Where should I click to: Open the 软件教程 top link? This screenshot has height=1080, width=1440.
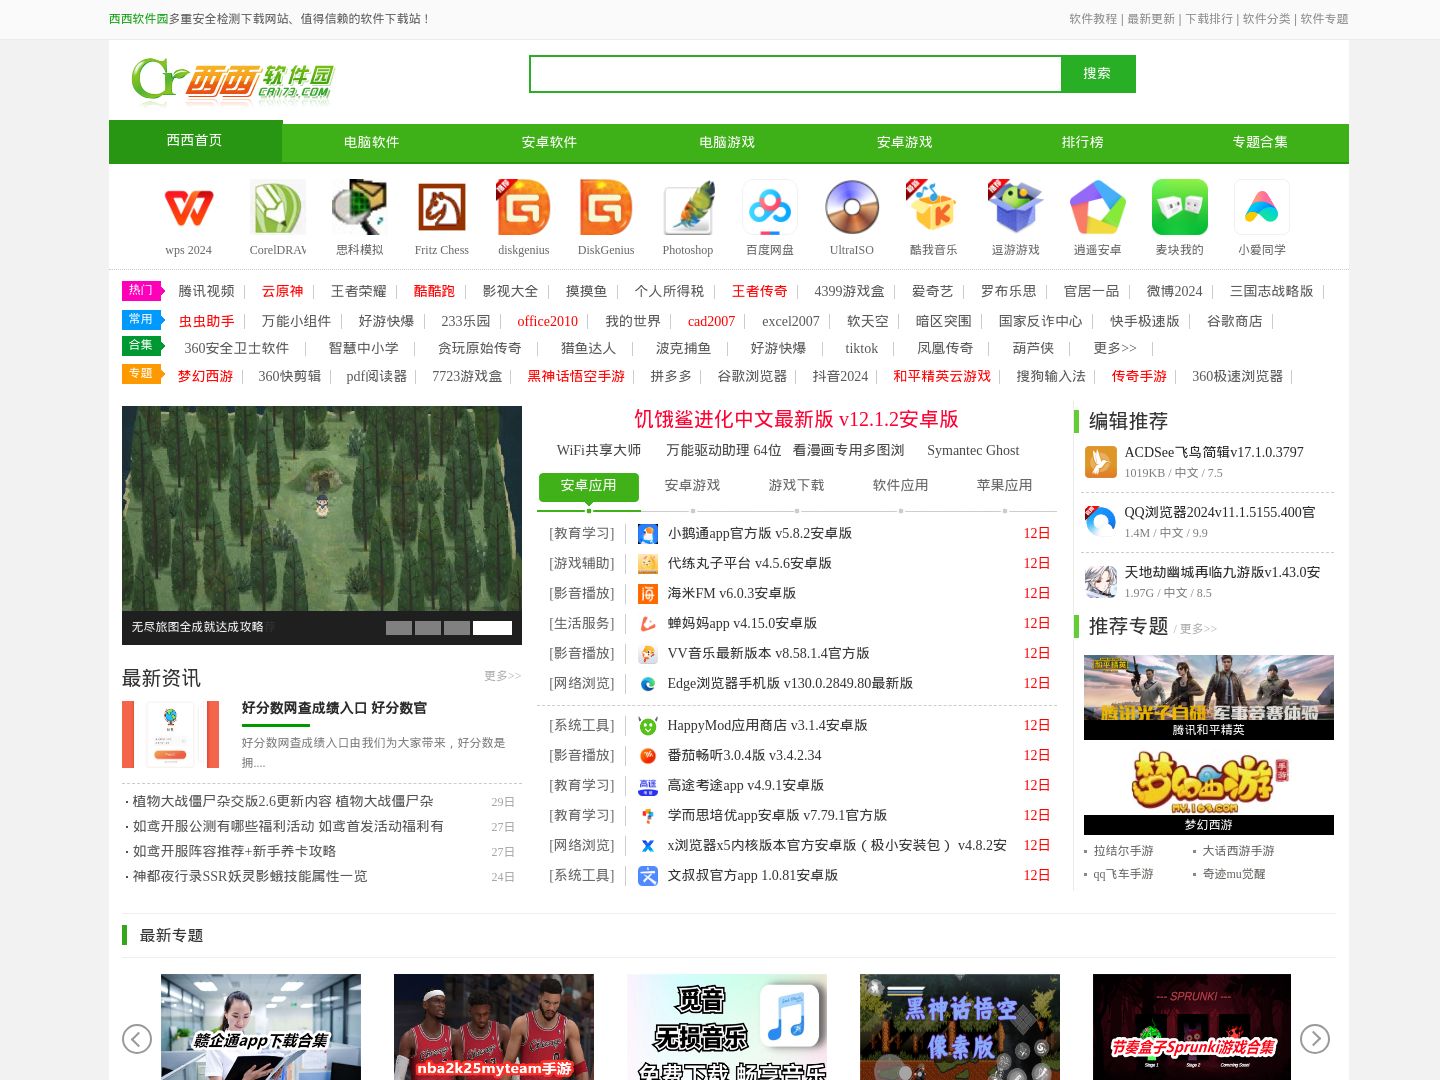1093,19
